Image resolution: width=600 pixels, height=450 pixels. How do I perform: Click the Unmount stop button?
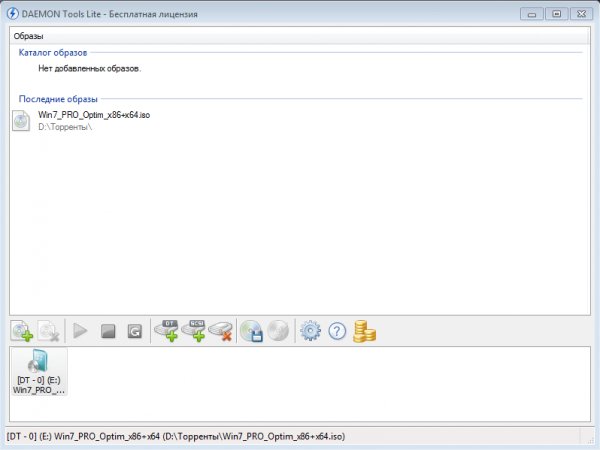(108, 331)
